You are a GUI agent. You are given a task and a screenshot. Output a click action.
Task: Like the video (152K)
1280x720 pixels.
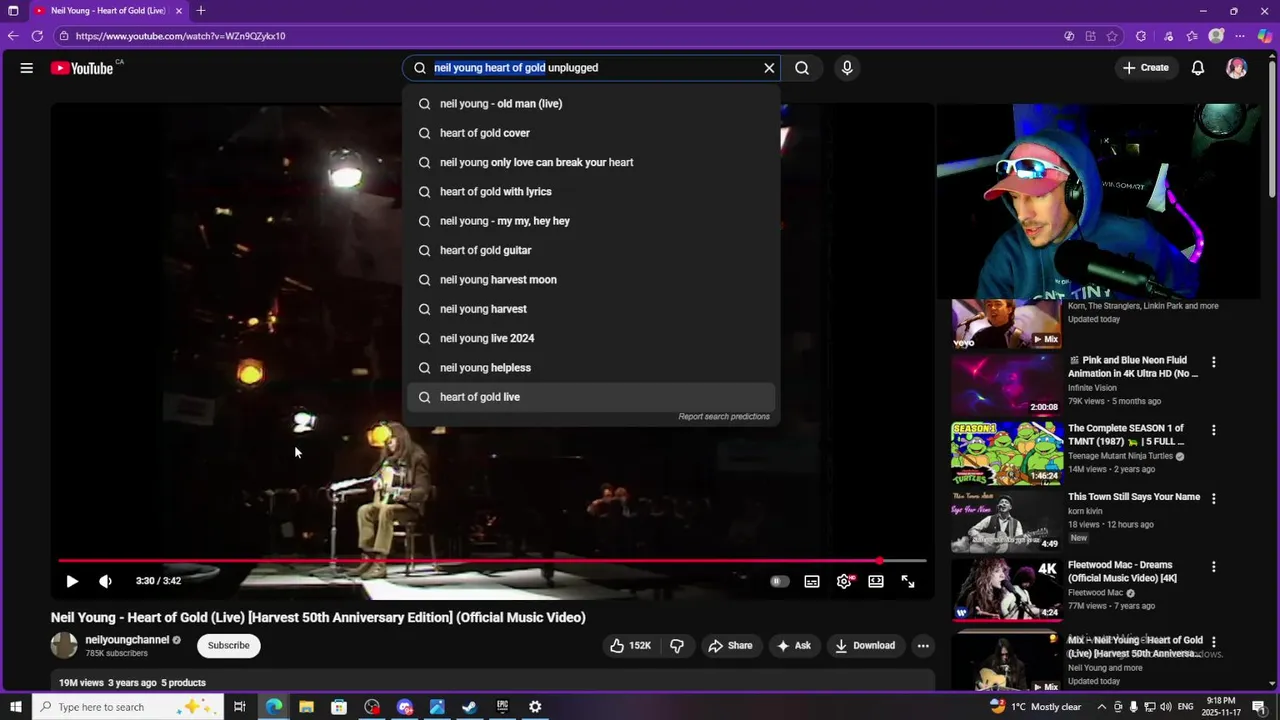click(630, 646)
